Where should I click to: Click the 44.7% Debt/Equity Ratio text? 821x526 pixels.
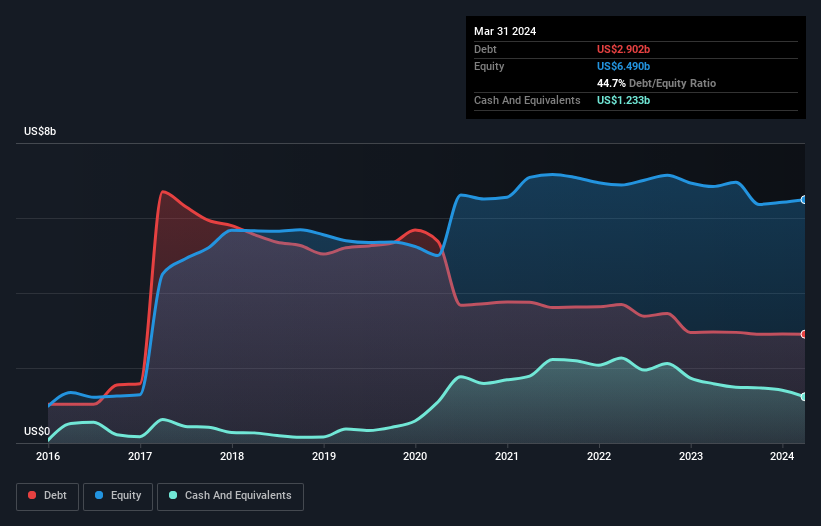click(x=656, y=83)
